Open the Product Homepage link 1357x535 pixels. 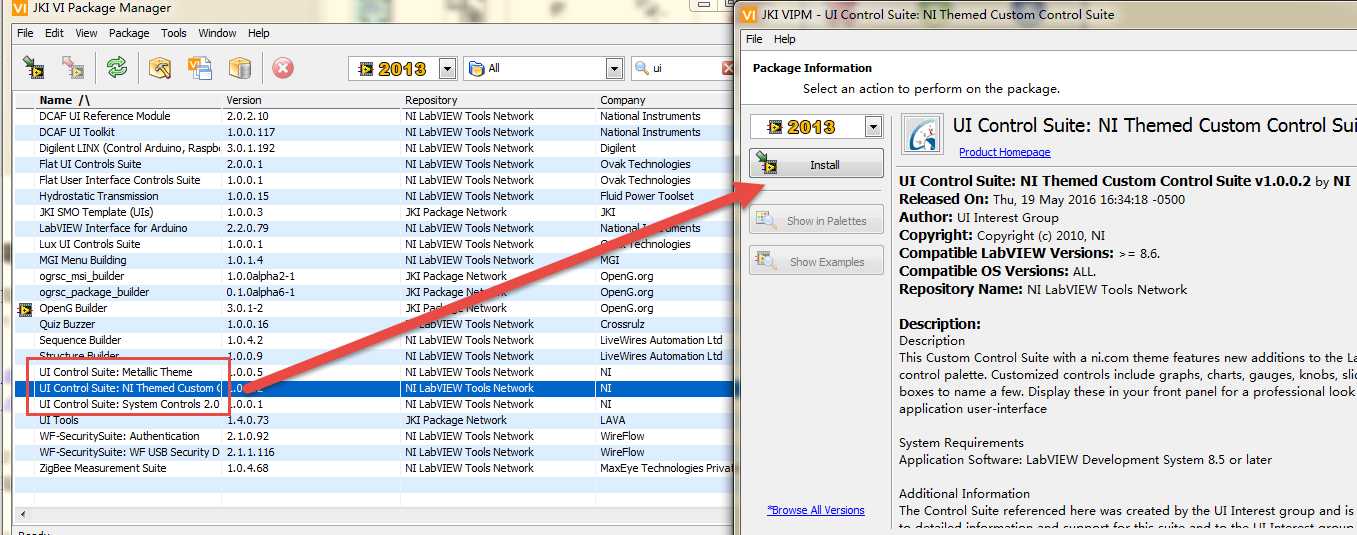[1004, 152]
